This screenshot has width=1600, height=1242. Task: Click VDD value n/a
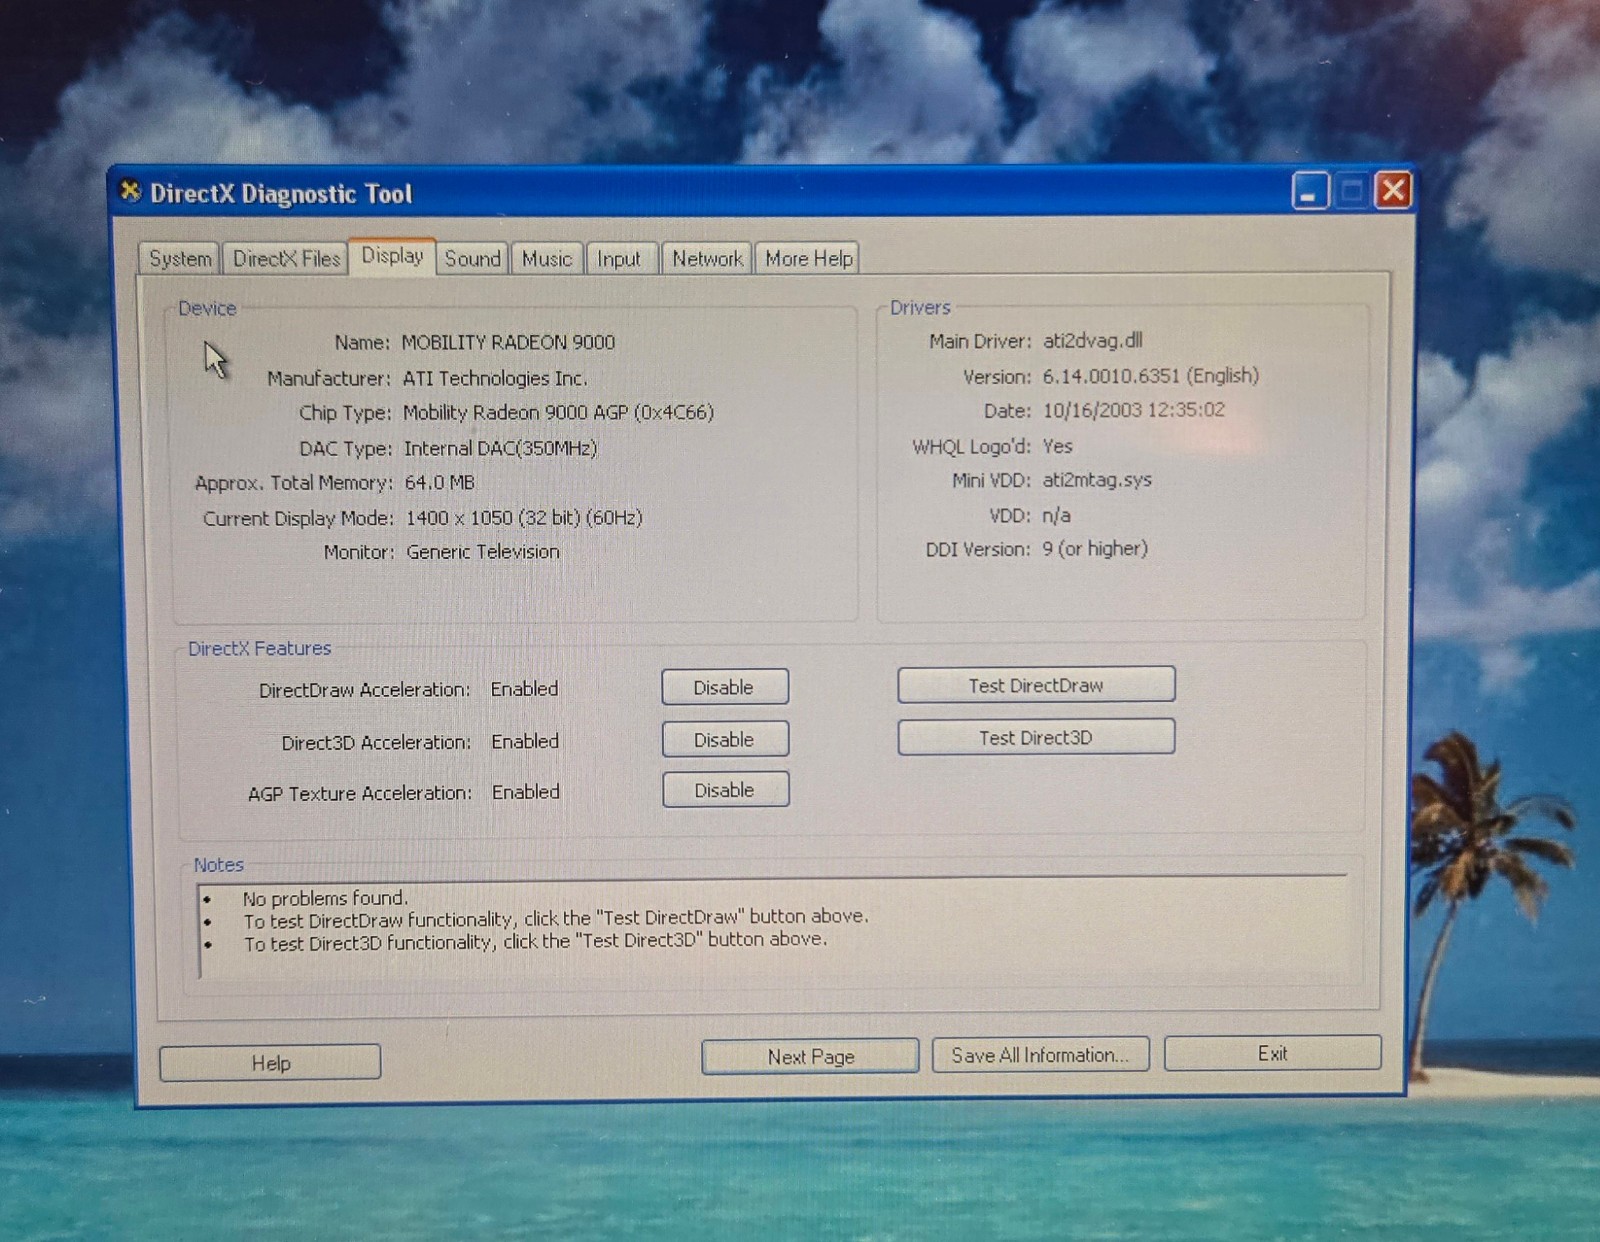point(1056,515)
